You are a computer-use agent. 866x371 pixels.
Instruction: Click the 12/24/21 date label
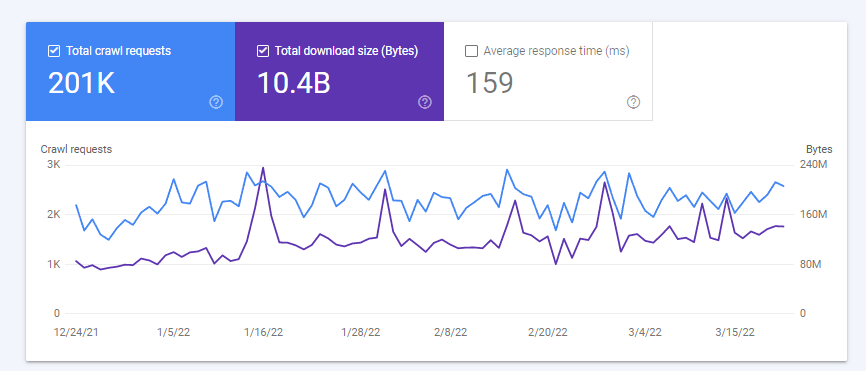click(76, 332)
